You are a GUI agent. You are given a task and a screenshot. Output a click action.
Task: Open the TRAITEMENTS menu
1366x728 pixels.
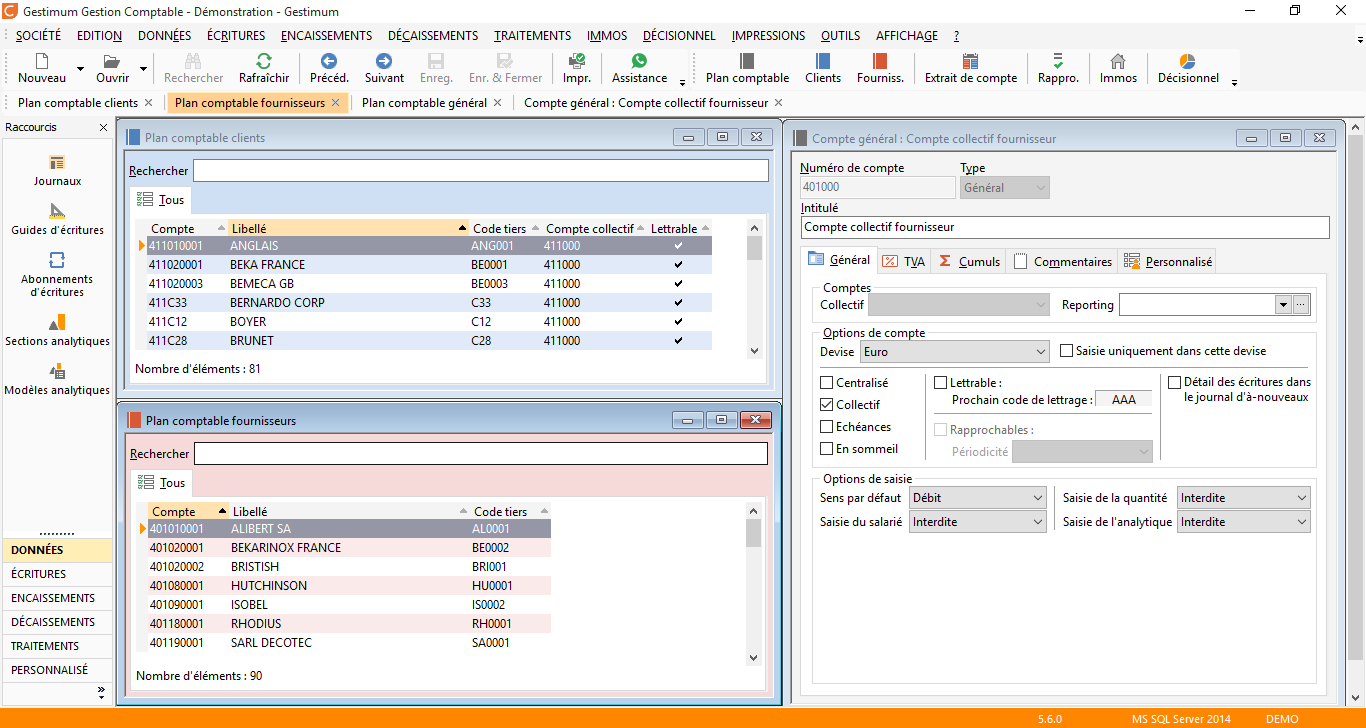coord(533,36)
